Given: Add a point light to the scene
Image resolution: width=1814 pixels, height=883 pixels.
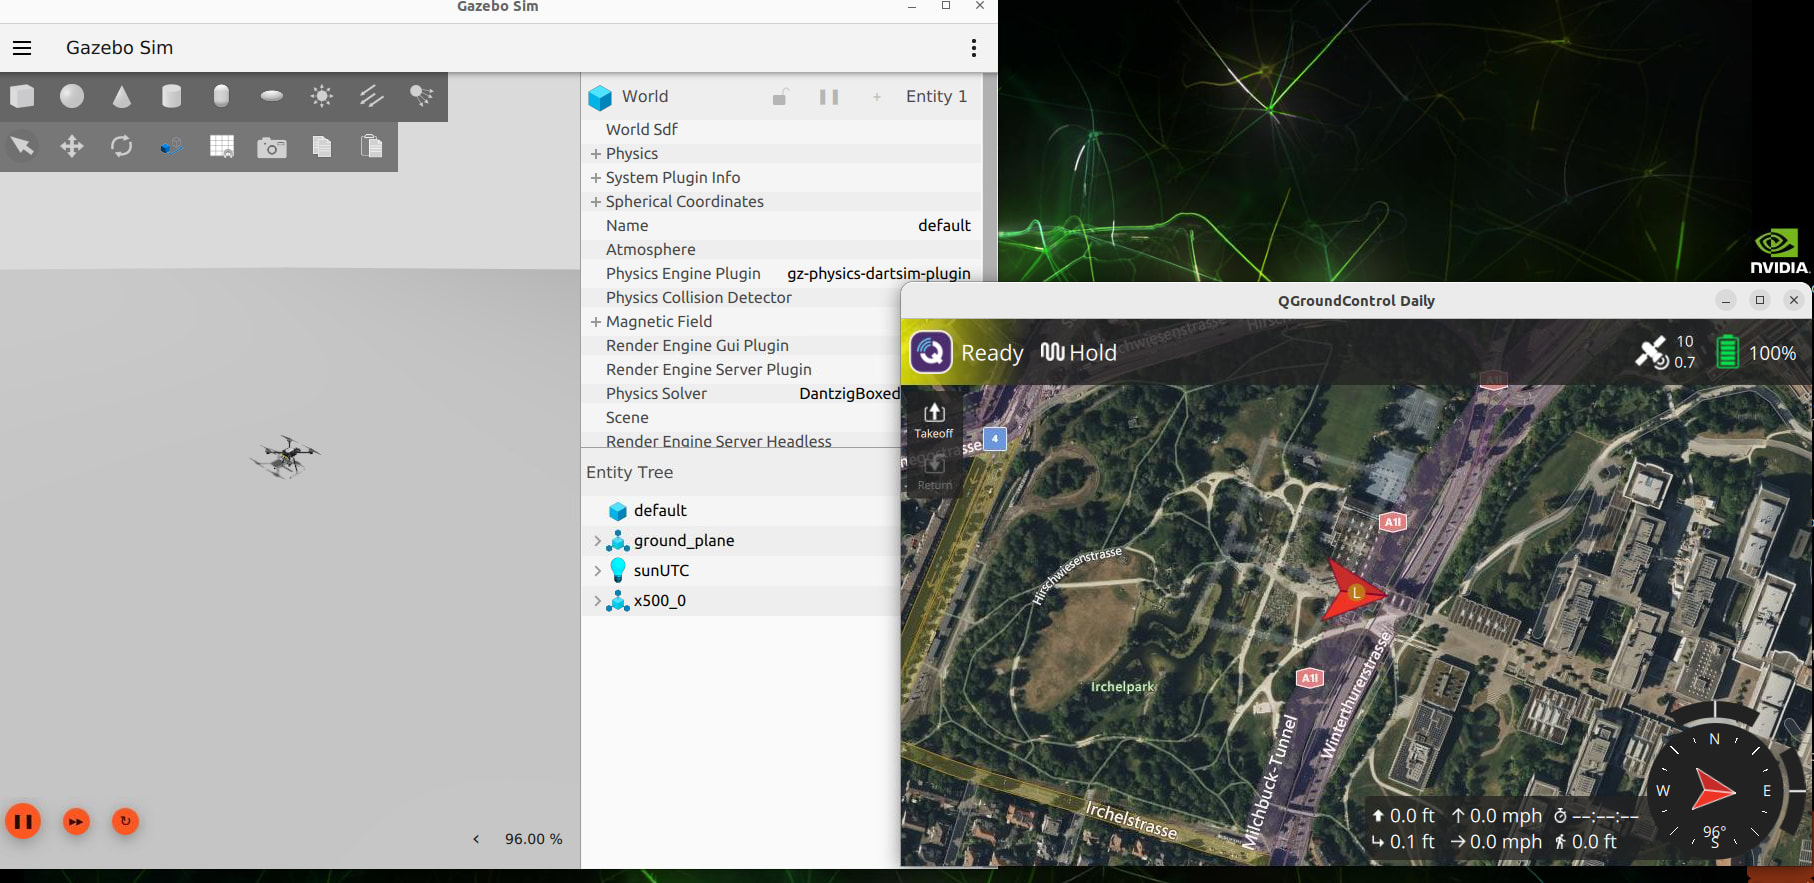Looking at the screenshot, I should pos(322,96).
